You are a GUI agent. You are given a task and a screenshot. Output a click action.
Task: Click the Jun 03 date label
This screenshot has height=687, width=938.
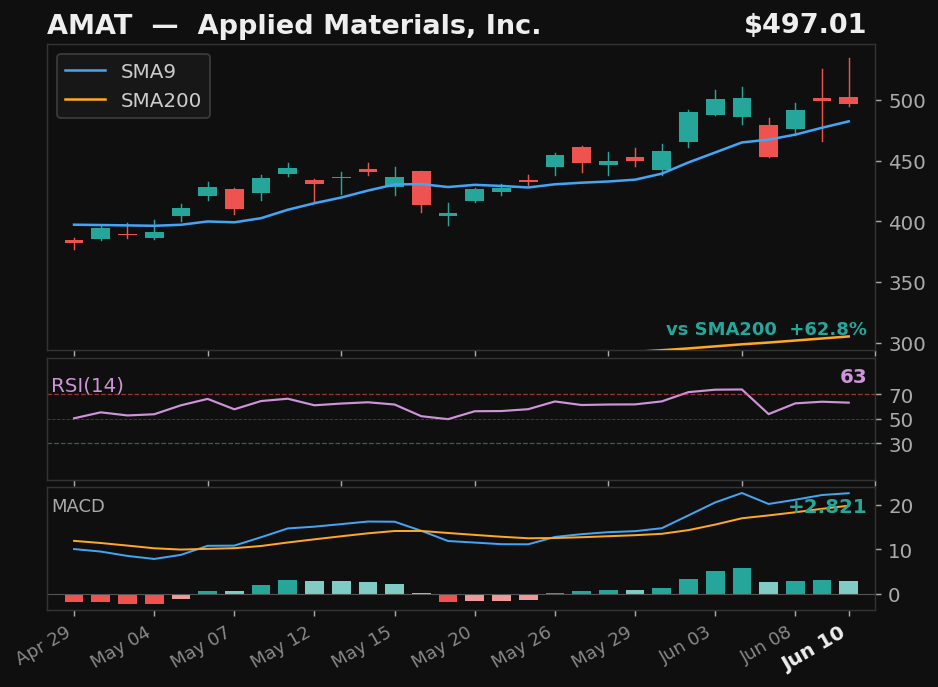686,645
